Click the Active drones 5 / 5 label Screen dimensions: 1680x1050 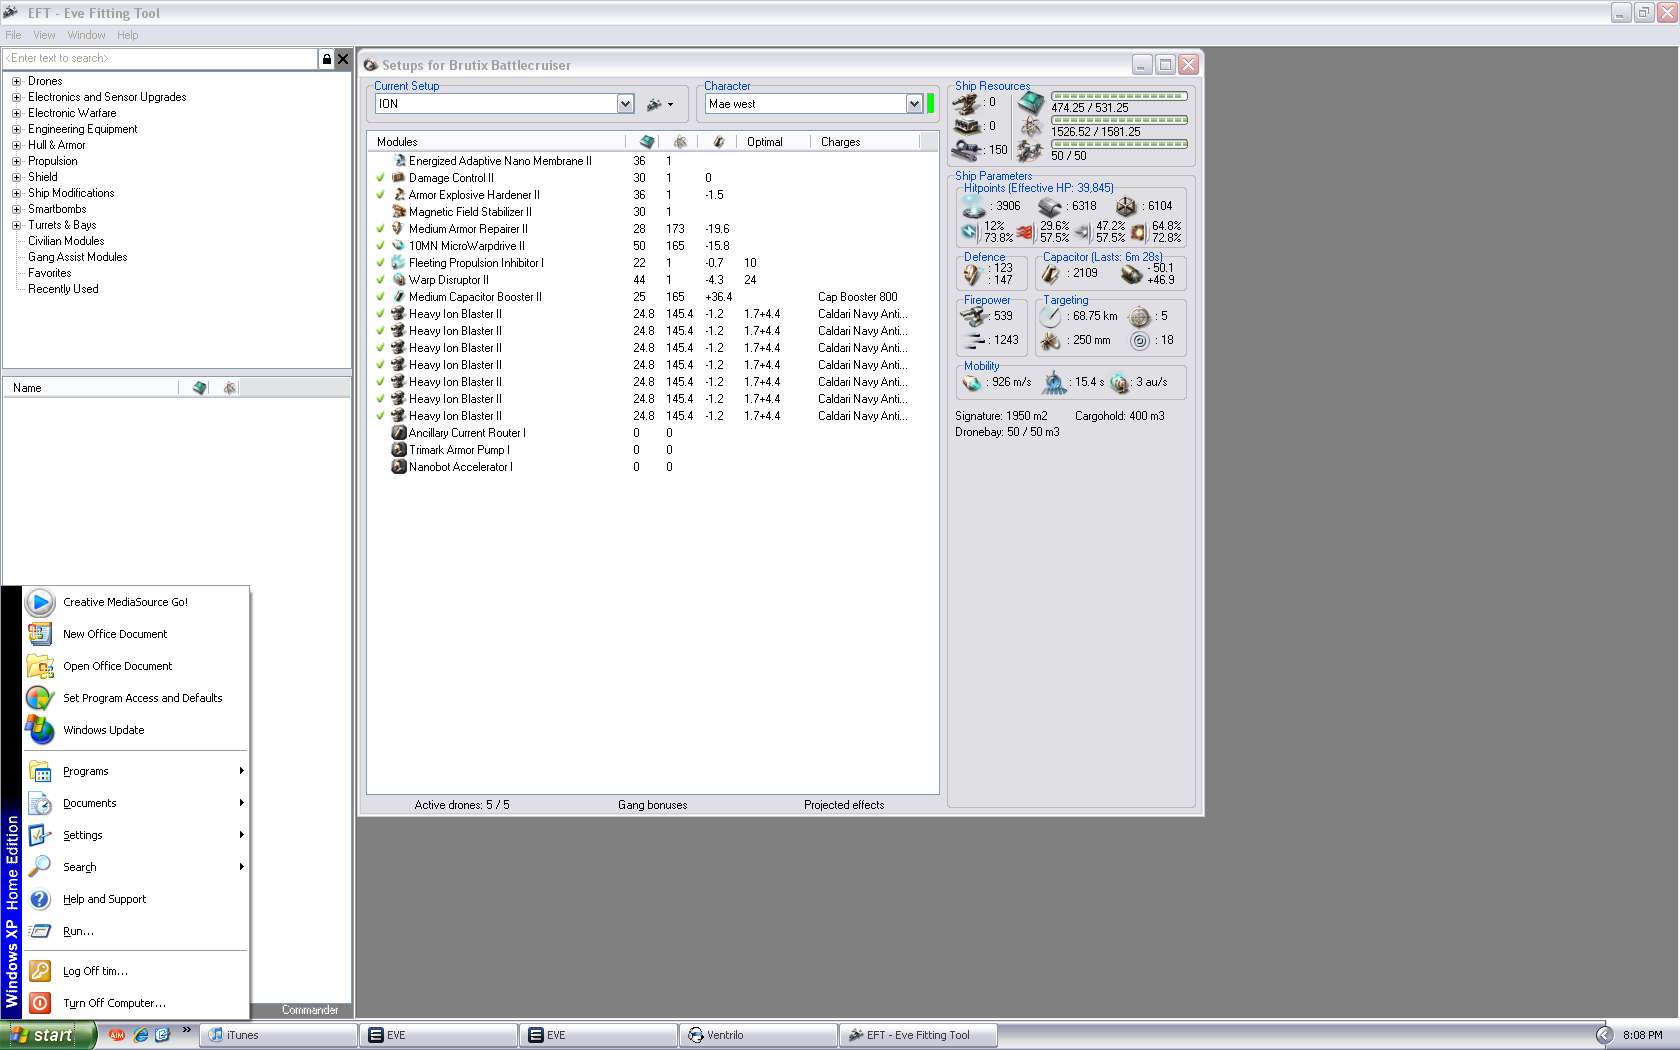coord(462,805)
